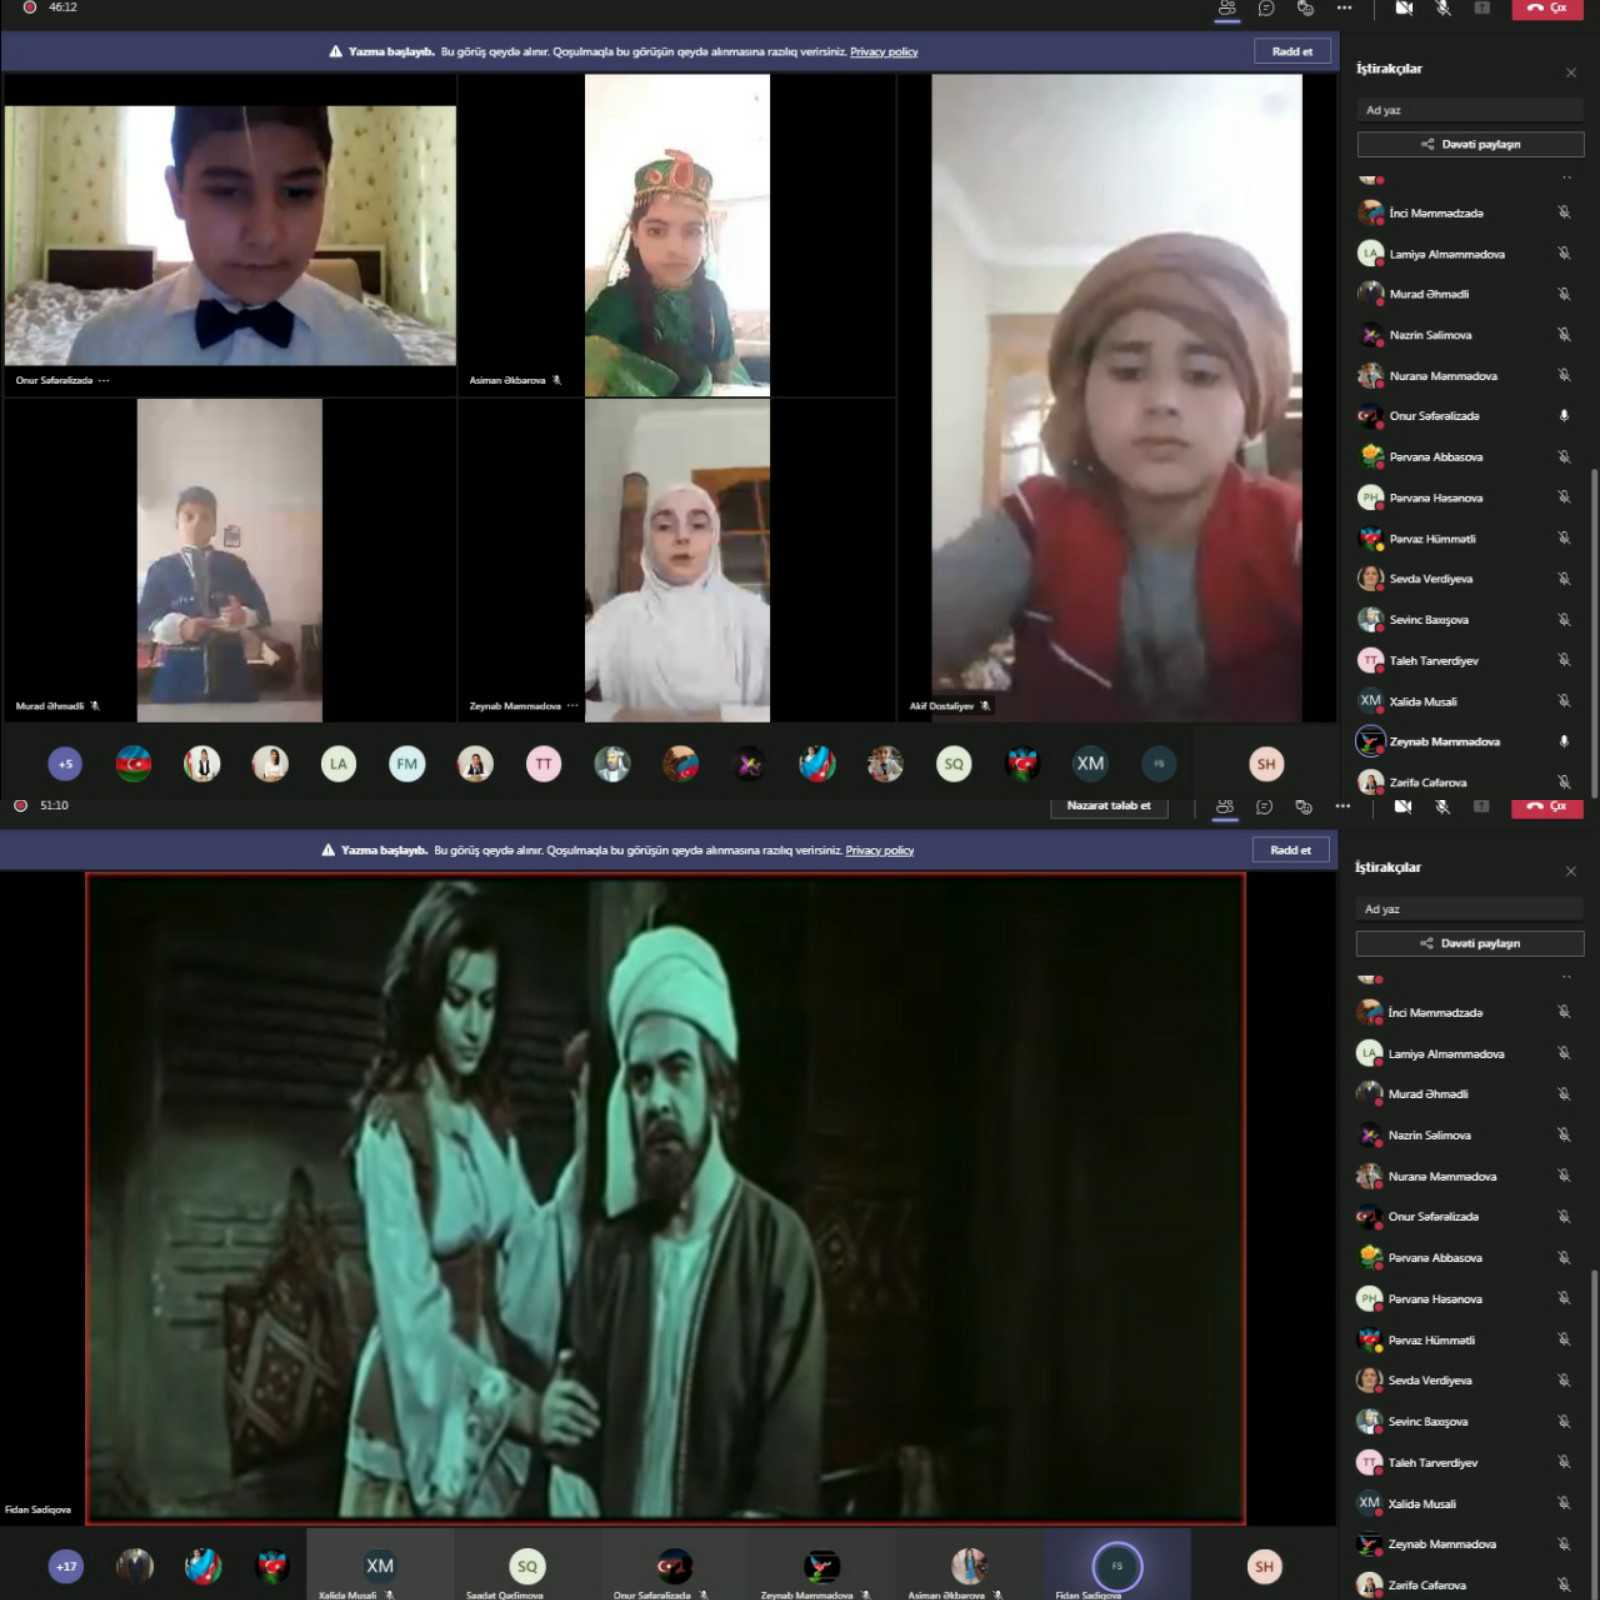Toggle microphone in 46:12 meeting toolbar
Image resolution: width=1600 pixels, height=1600 pixels.
1443,8
